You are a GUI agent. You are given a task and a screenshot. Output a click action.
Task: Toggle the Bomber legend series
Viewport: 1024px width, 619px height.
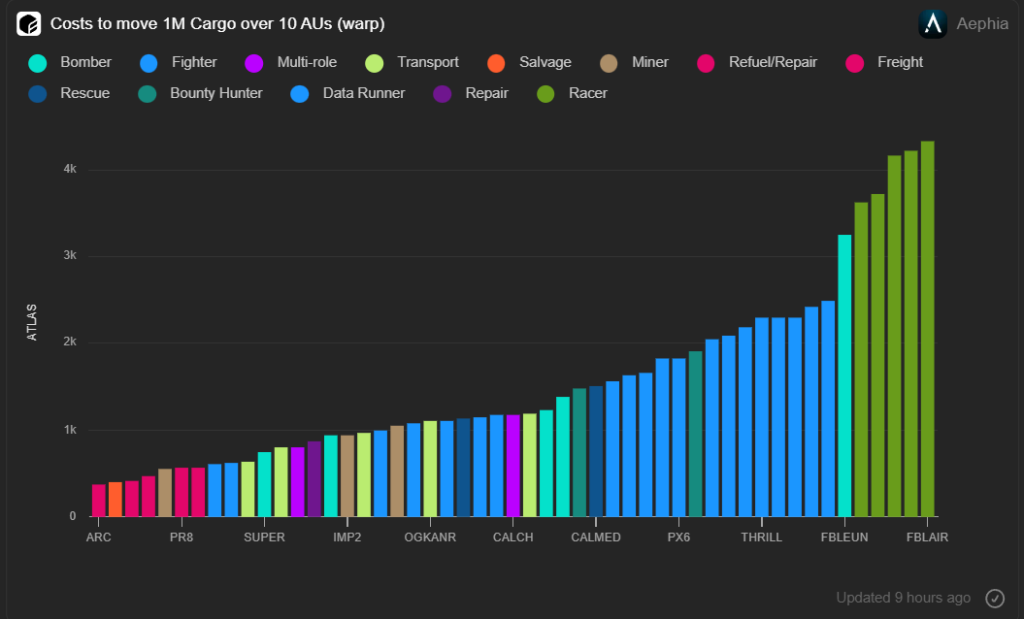[x=71, y=63]
